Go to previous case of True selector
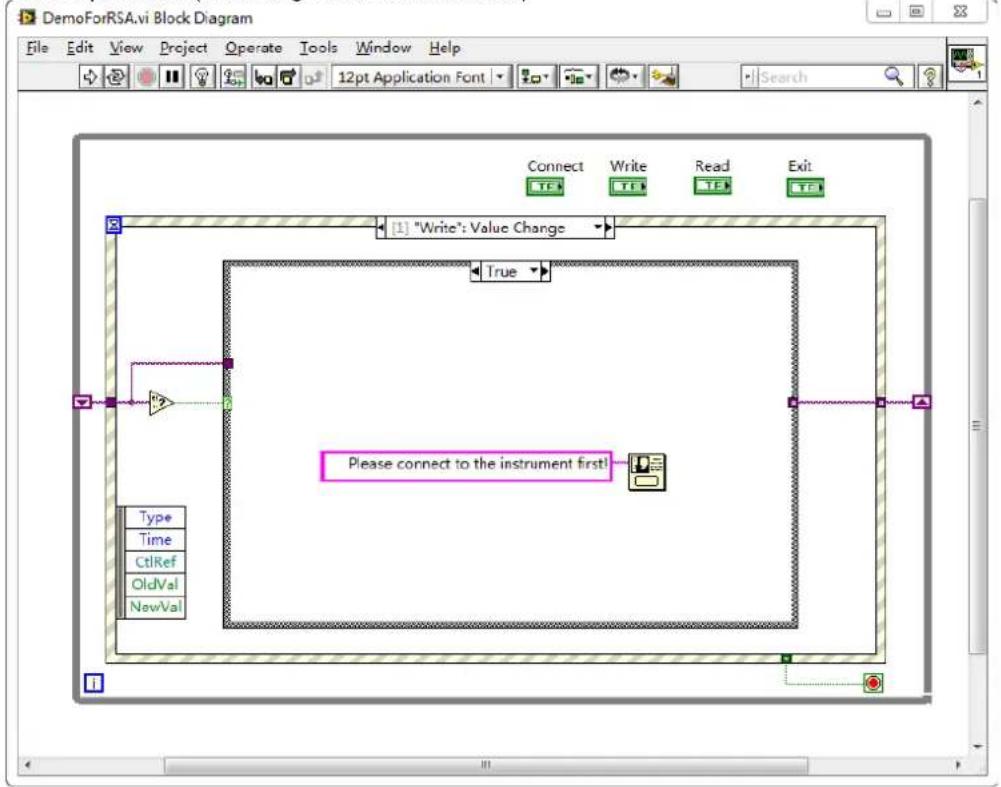Image resolution: width=1001 pixels, height=787 pixels. pos(475,272)
